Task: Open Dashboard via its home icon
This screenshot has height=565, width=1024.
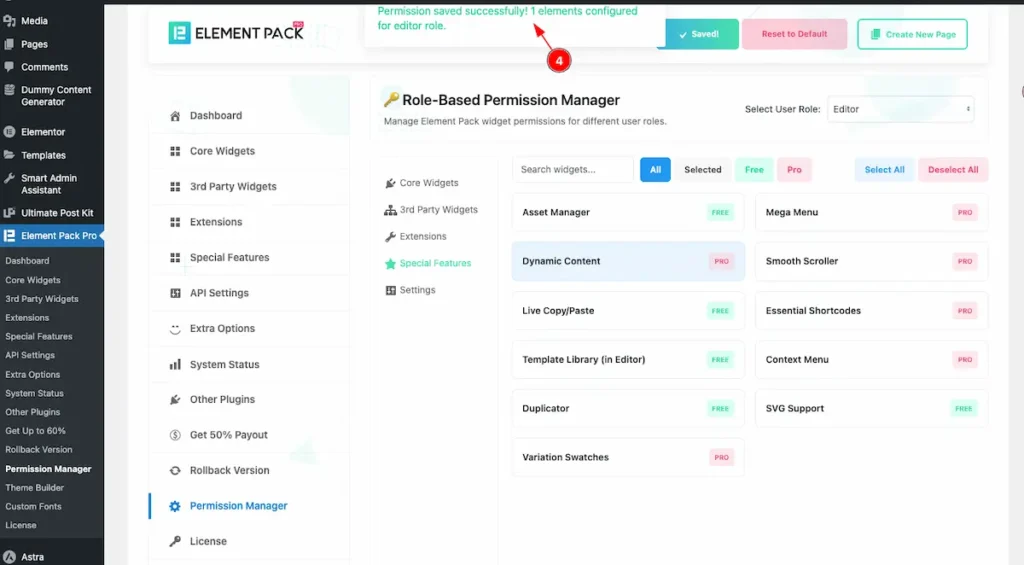Action: 175,116
